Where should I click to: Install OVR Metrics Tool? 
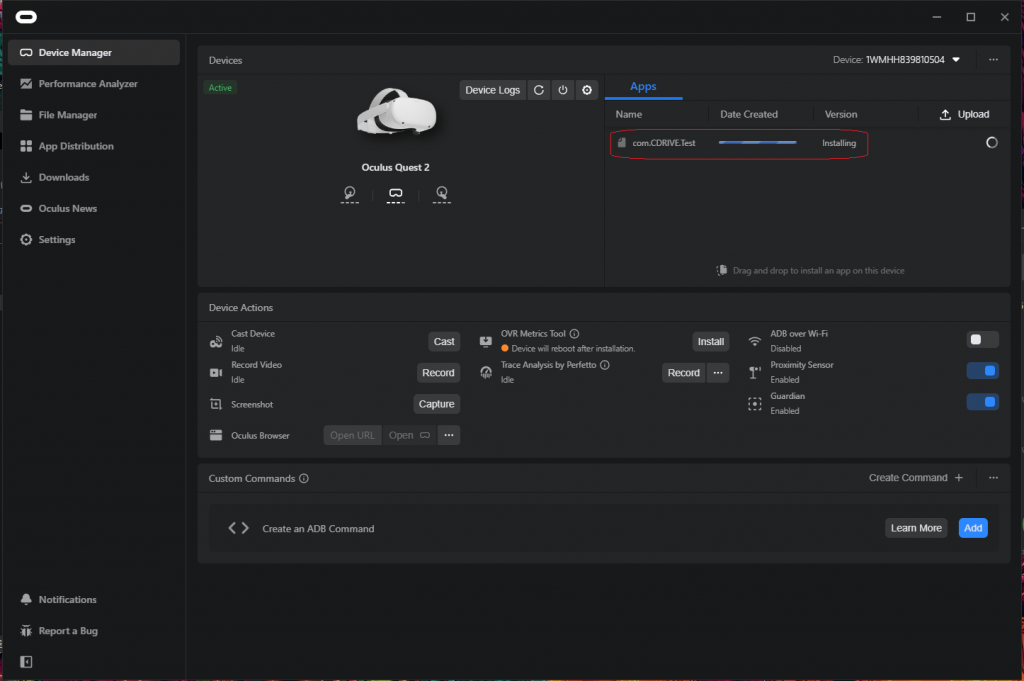[x=711, y=341]
